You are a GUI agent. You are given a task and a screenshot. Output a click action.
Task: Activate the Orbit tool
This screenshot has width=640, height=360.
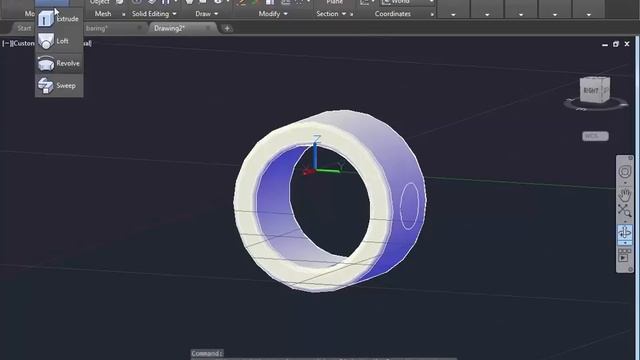(624, 232)
